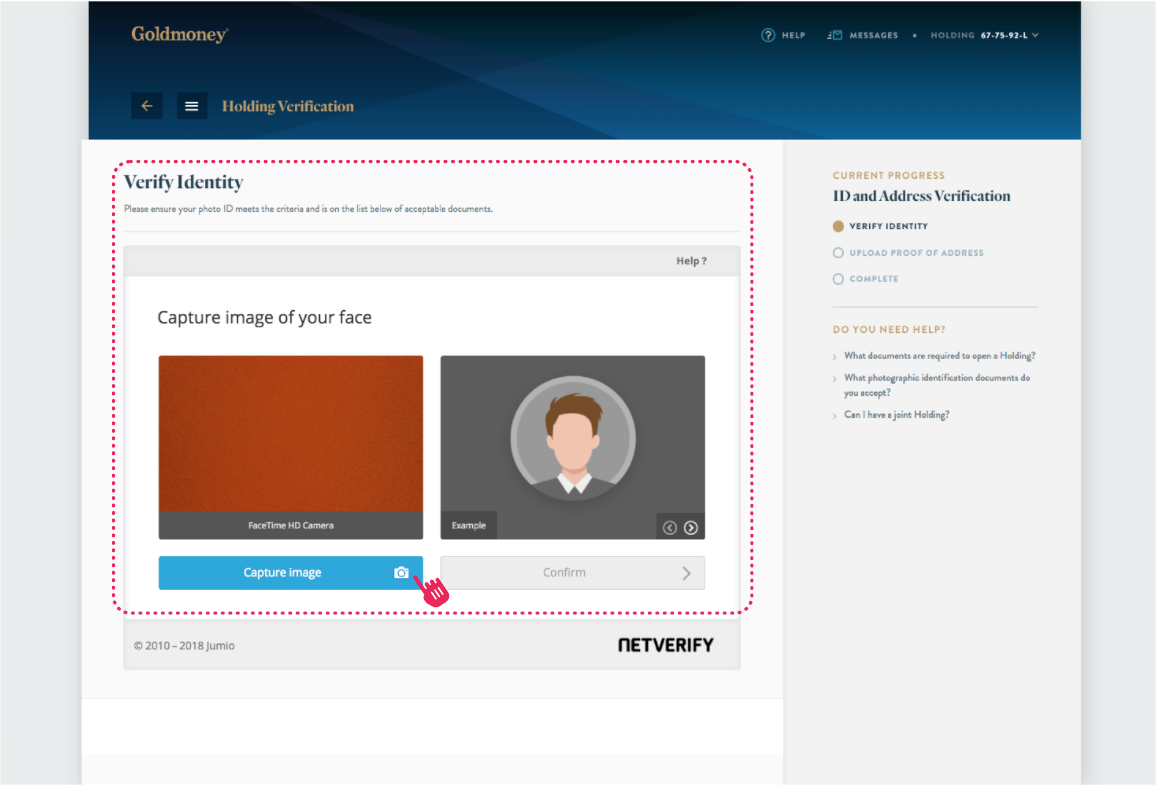
Task: Click the Holding Verification title
Action: [x=288, y=106]
